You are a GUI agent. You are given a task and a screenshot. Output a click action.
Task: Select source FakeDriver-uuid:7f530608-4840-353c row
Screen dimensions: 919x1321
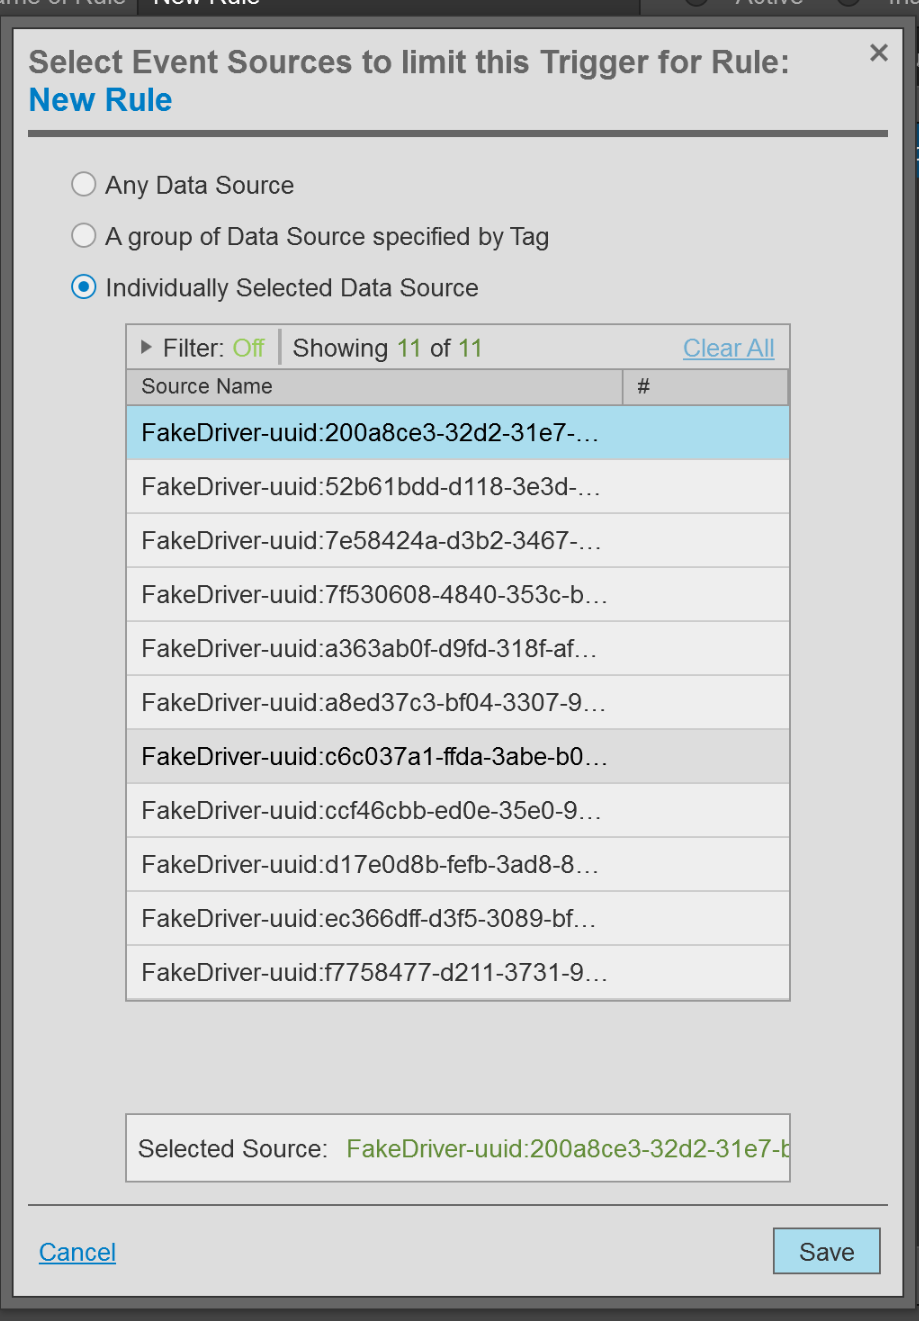point(458,595)
